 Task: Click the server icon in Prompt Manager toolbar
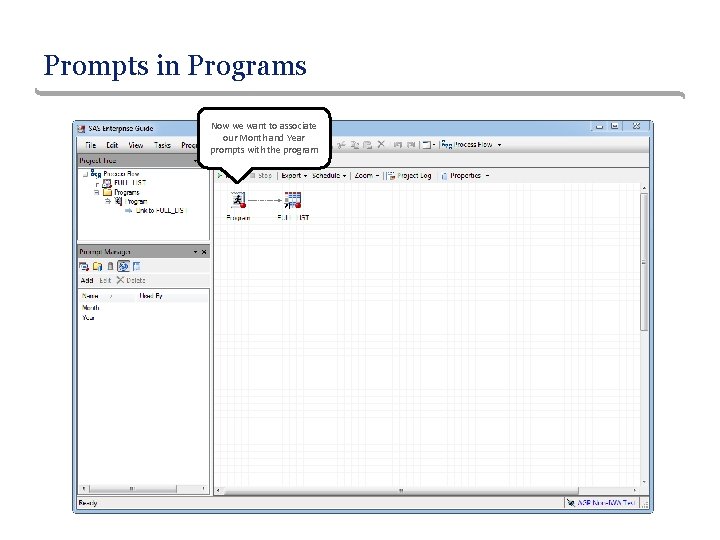pos(110,266)
